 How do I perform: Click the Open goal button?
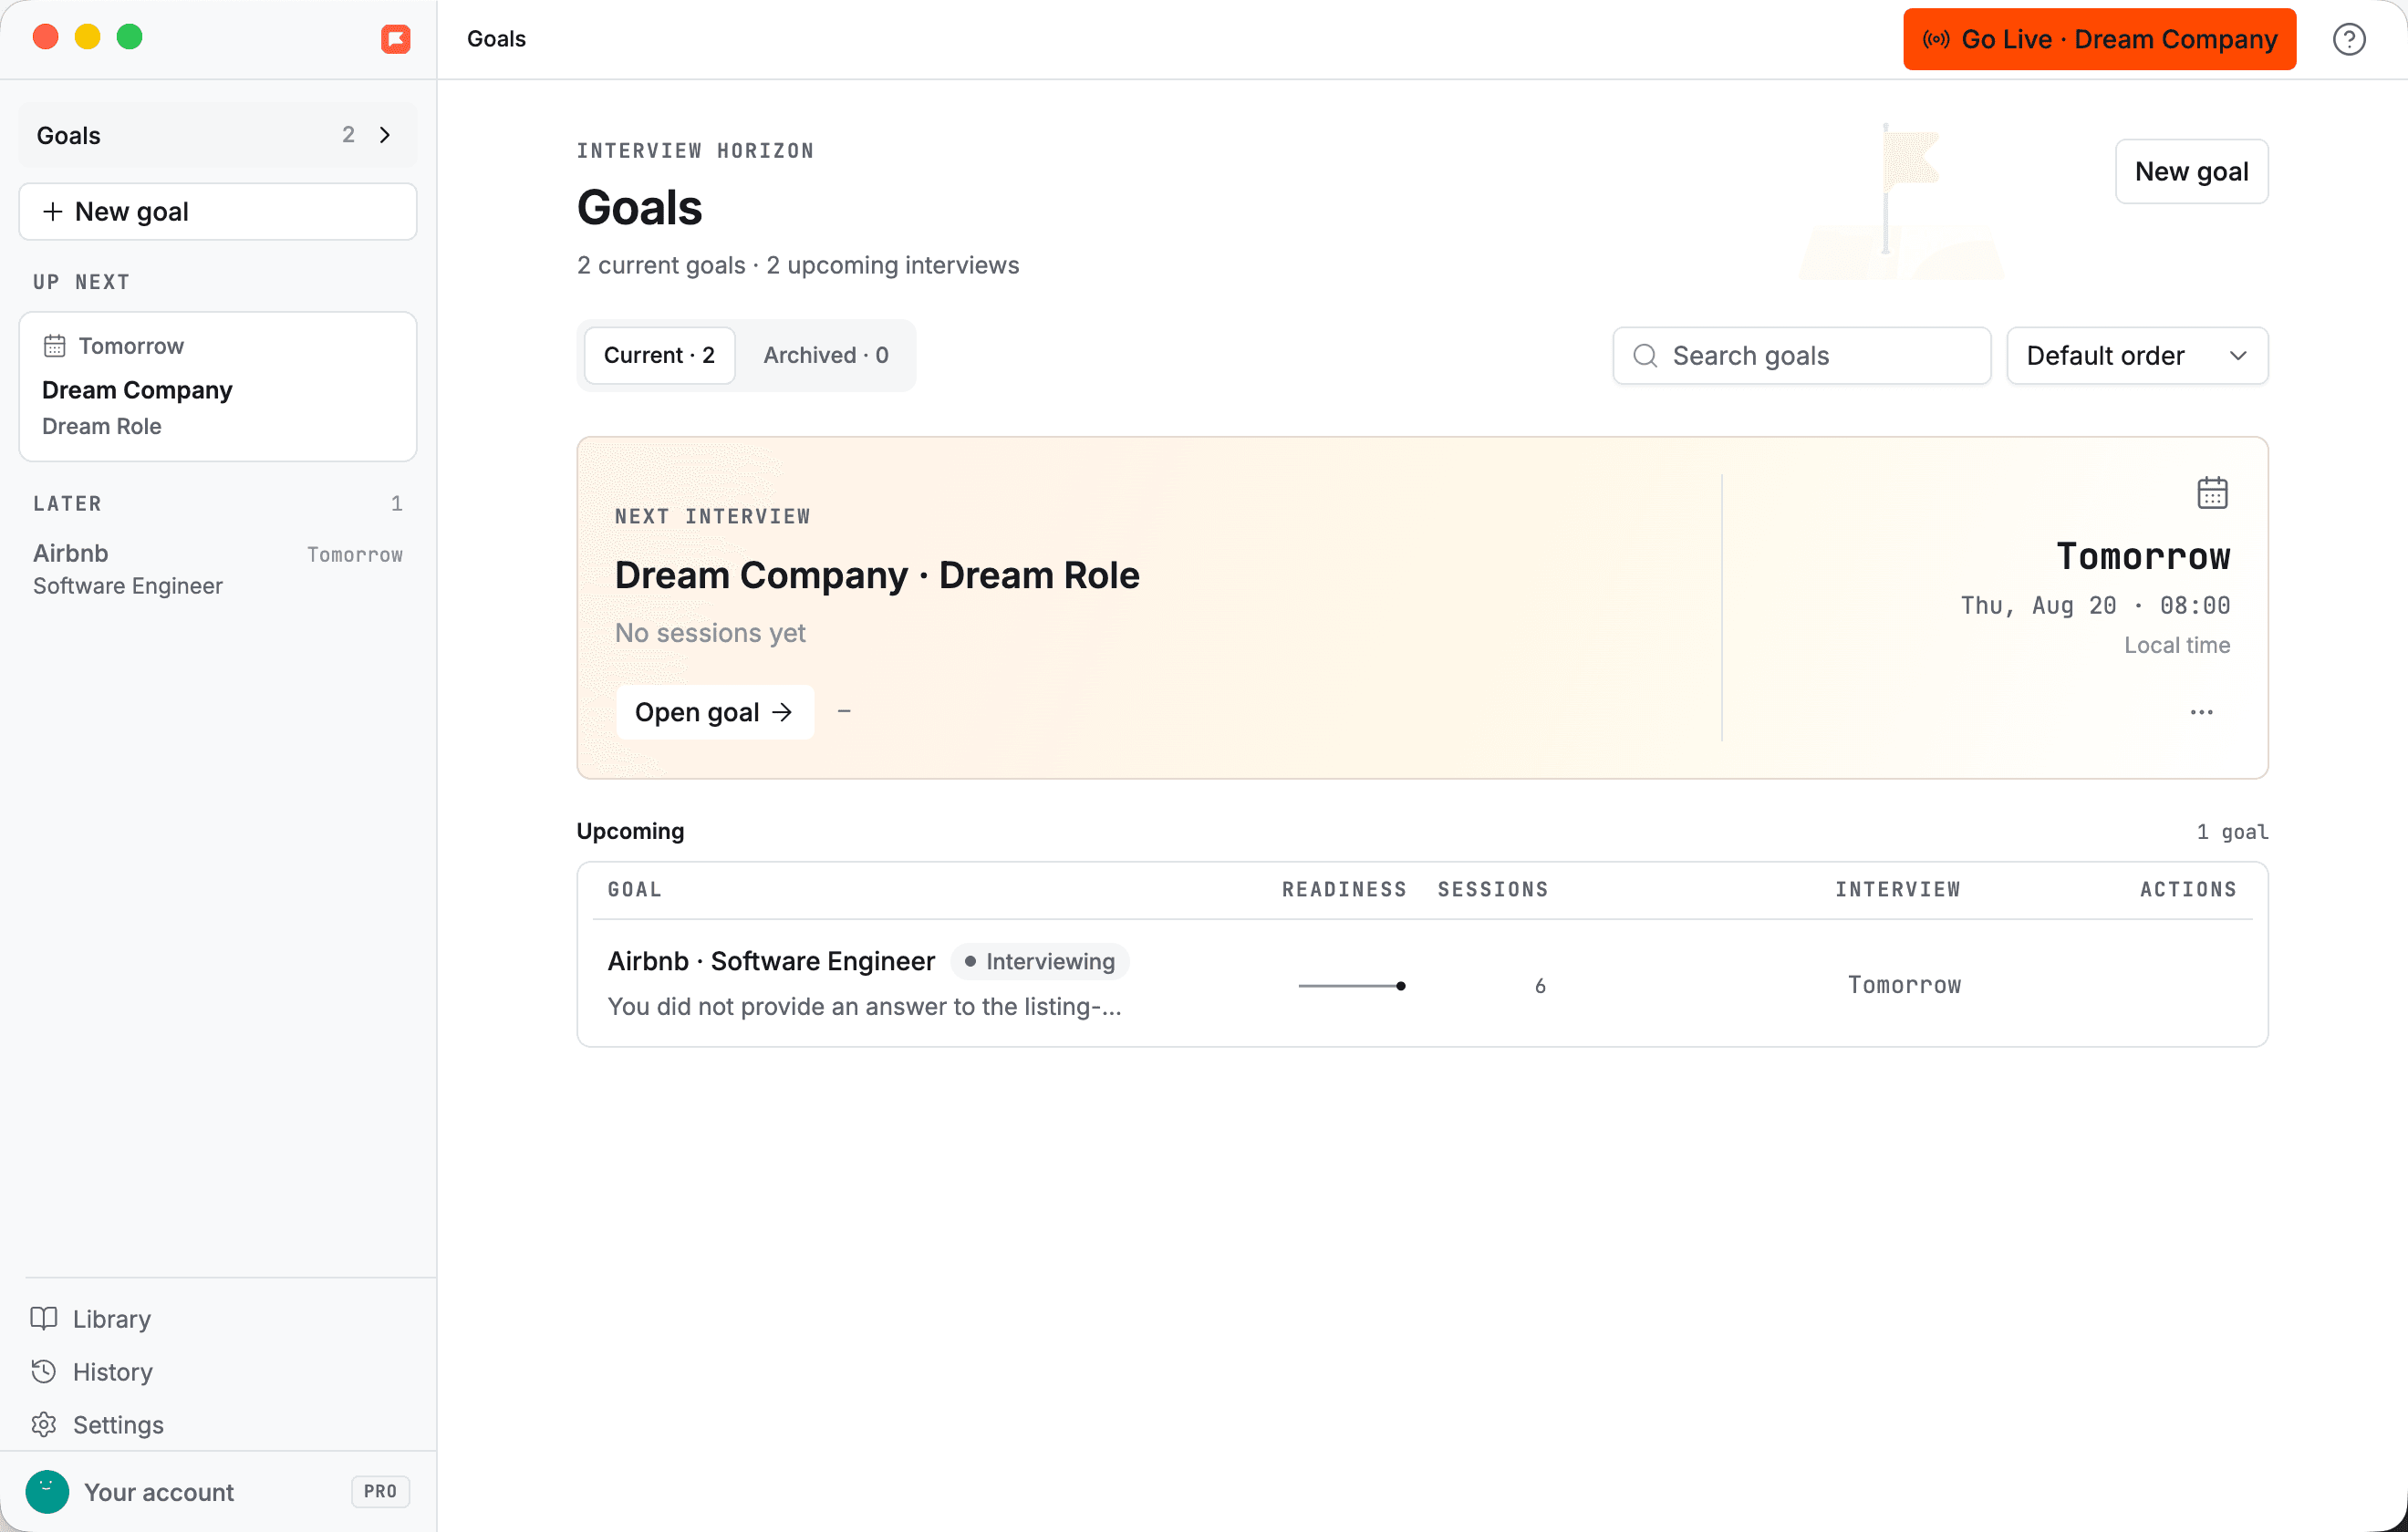point(715,712)
